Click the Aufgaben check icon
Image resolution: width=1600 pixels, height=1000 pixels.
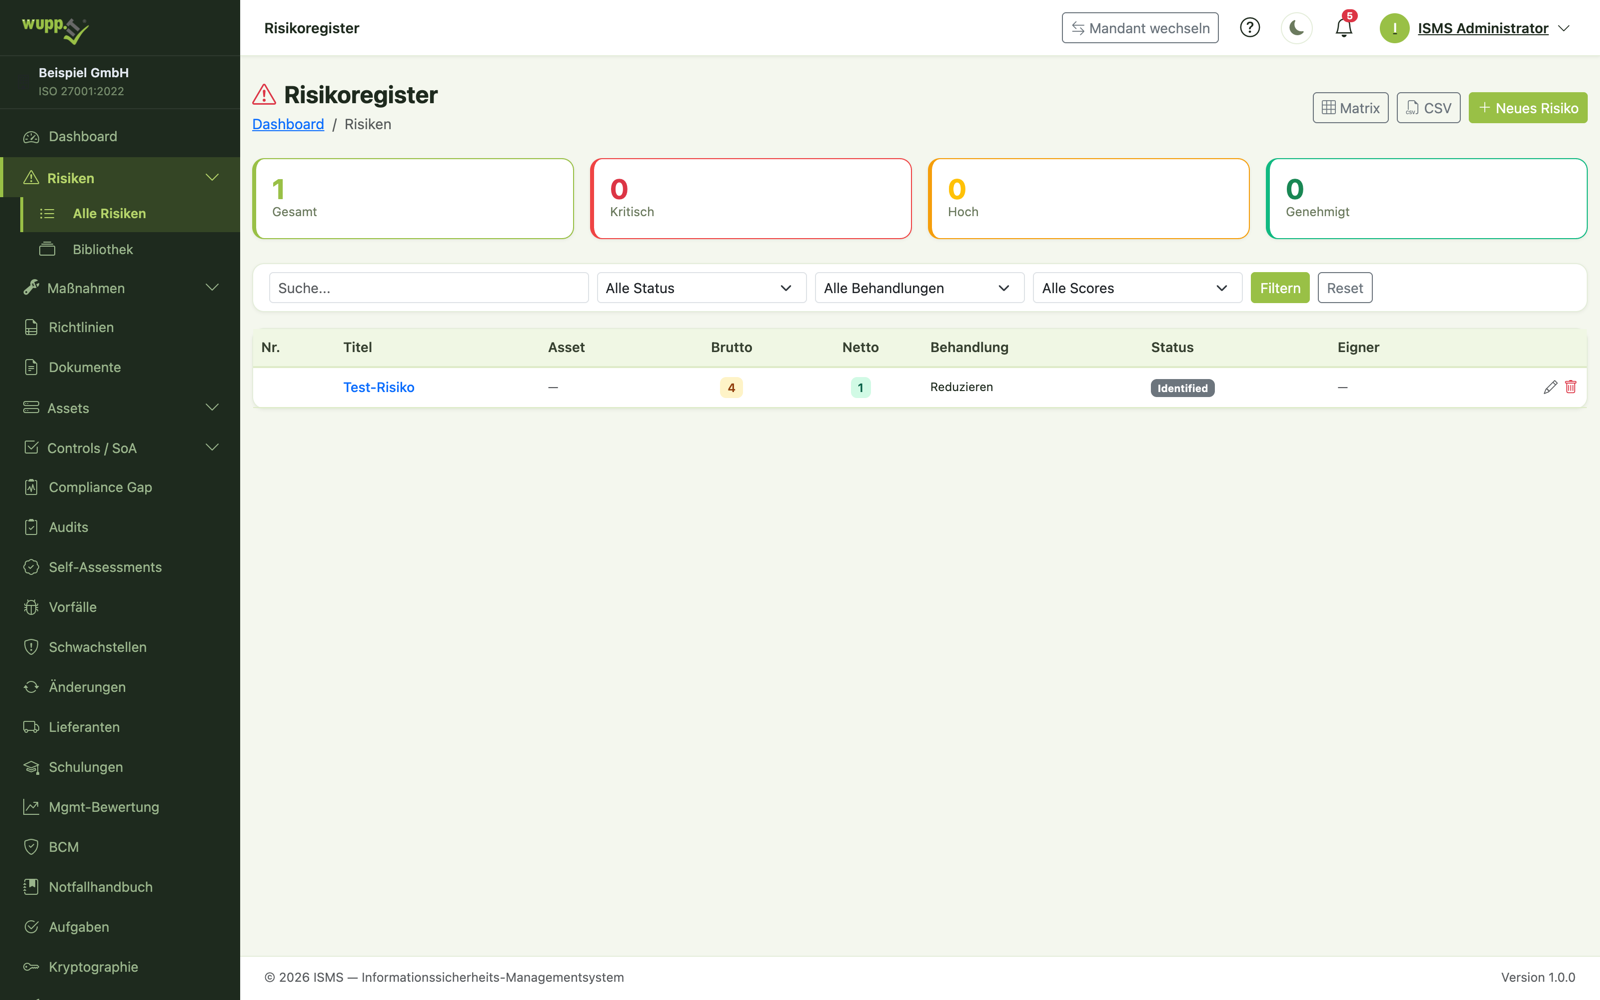click(x=31, y=927)
